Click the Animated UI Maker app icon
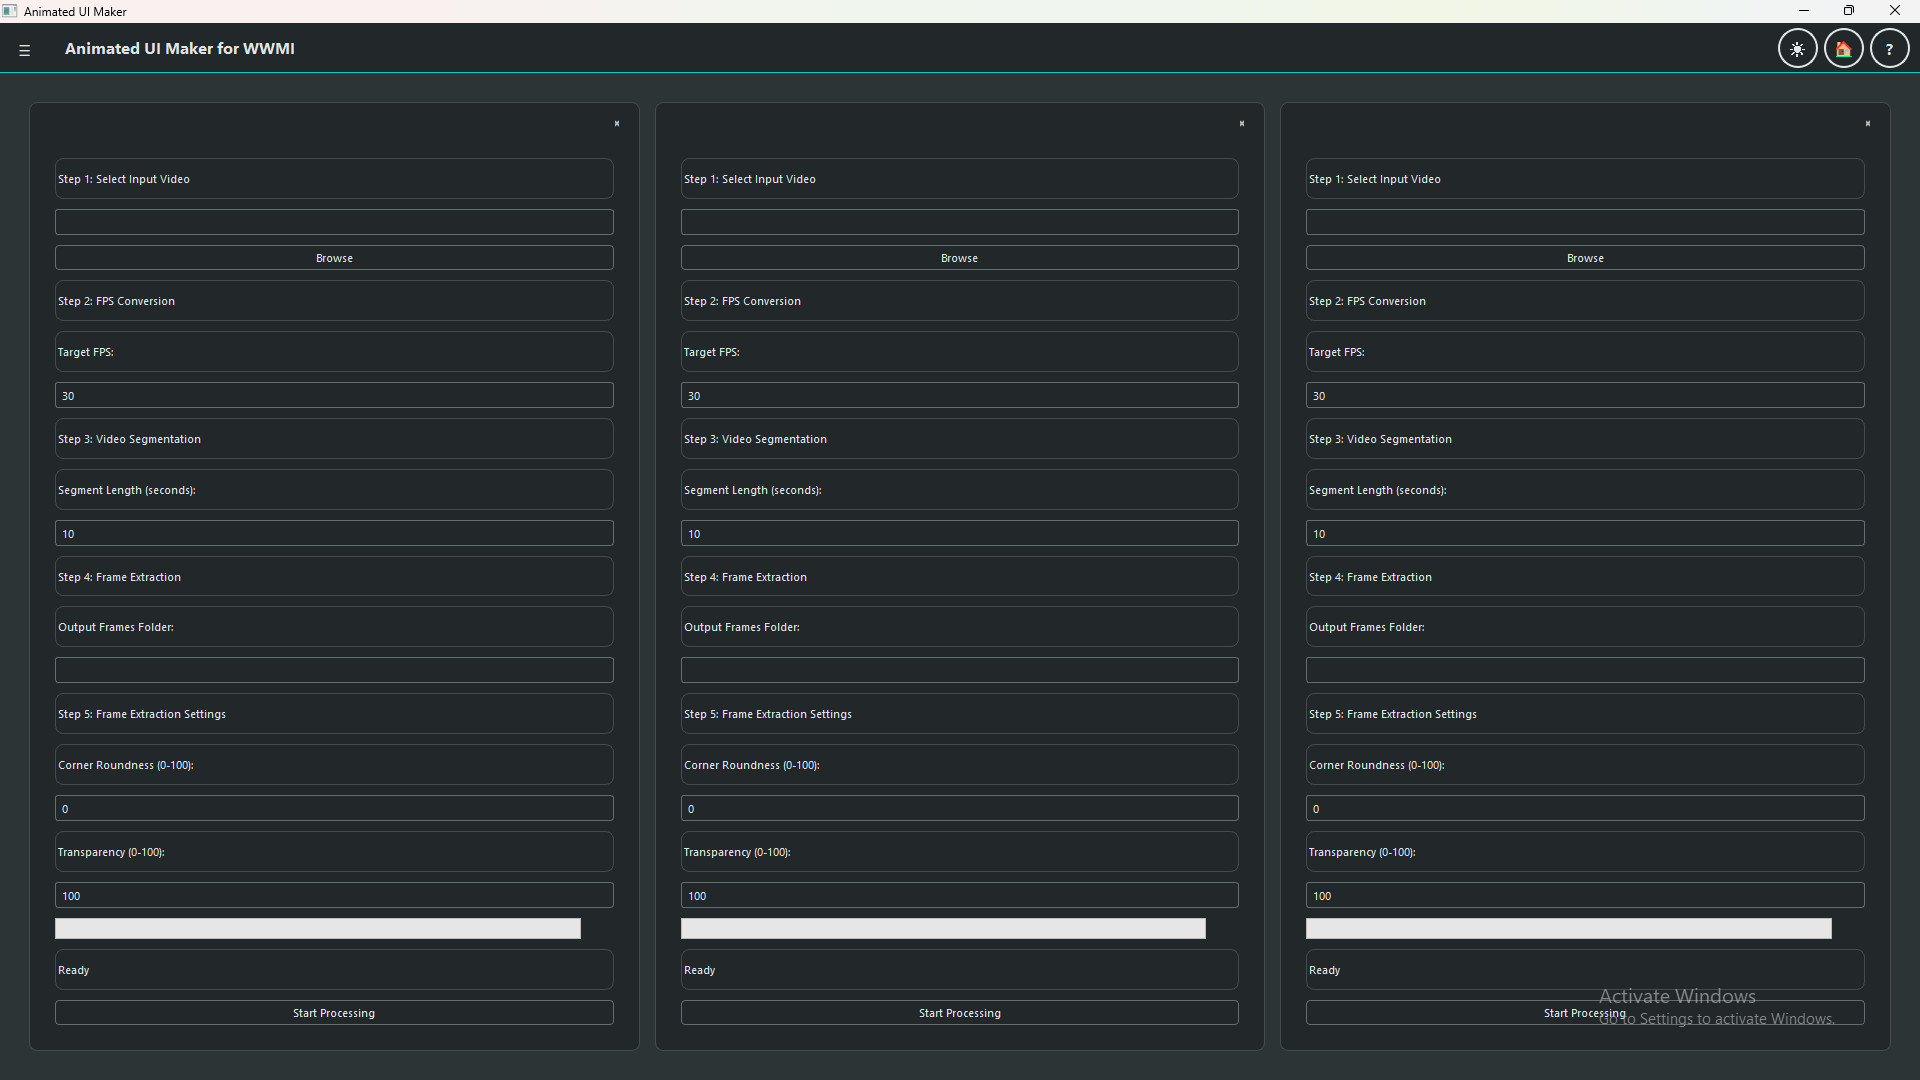The image size is (1920, 1080). pos(10,11)
